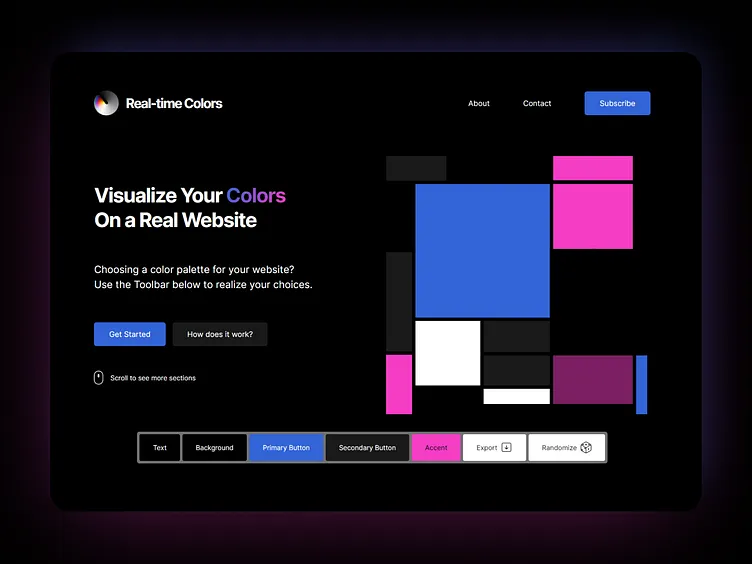Click the Real-time Colors logo icon

[106, 103]
